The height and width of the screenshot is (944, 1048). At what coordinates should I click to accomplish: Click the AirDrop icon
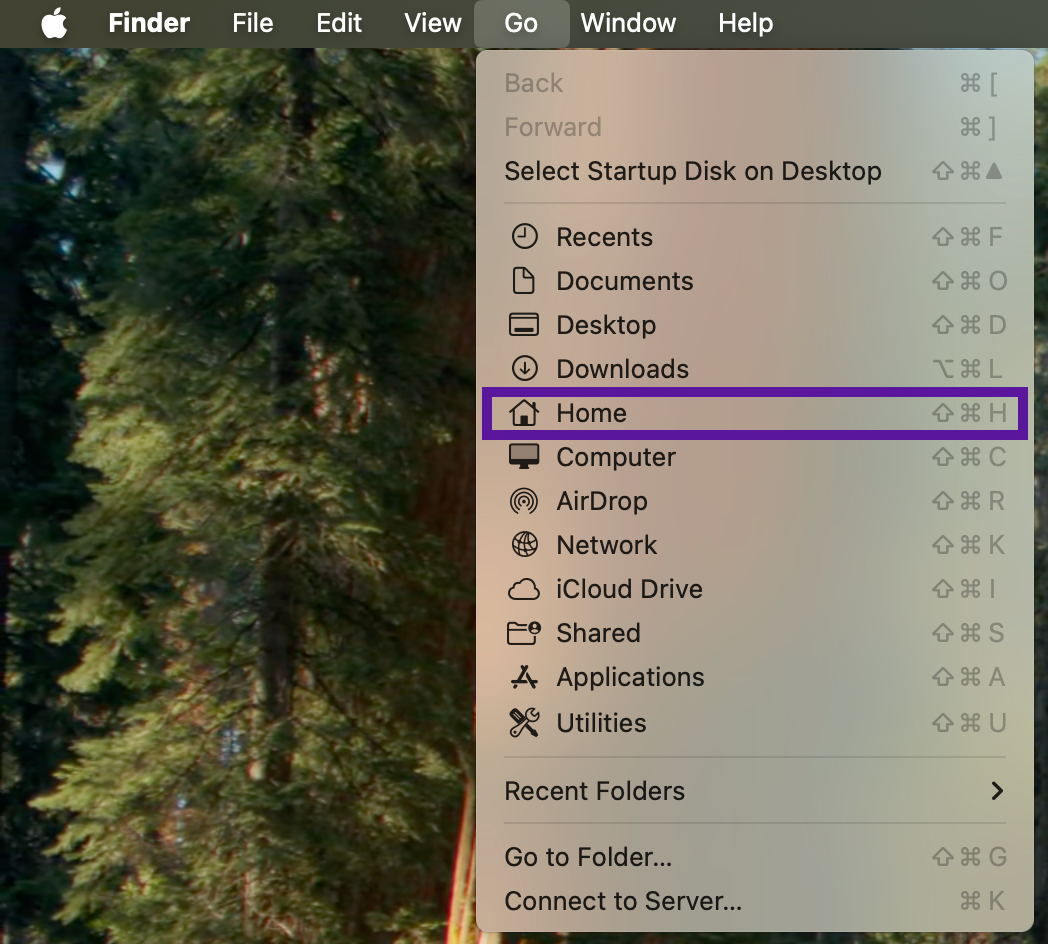pyautogui.click(x=524, y=501)
